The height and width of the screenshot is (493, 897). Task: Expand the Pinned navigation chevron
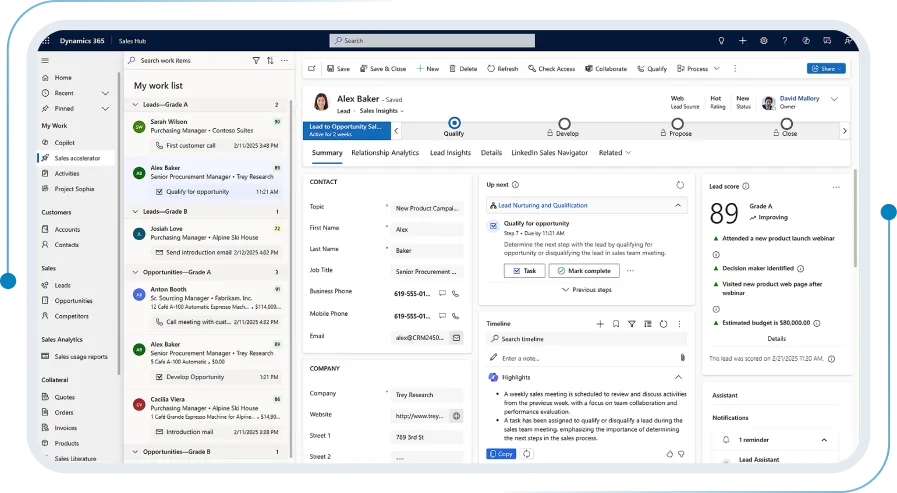click(105, 108)
